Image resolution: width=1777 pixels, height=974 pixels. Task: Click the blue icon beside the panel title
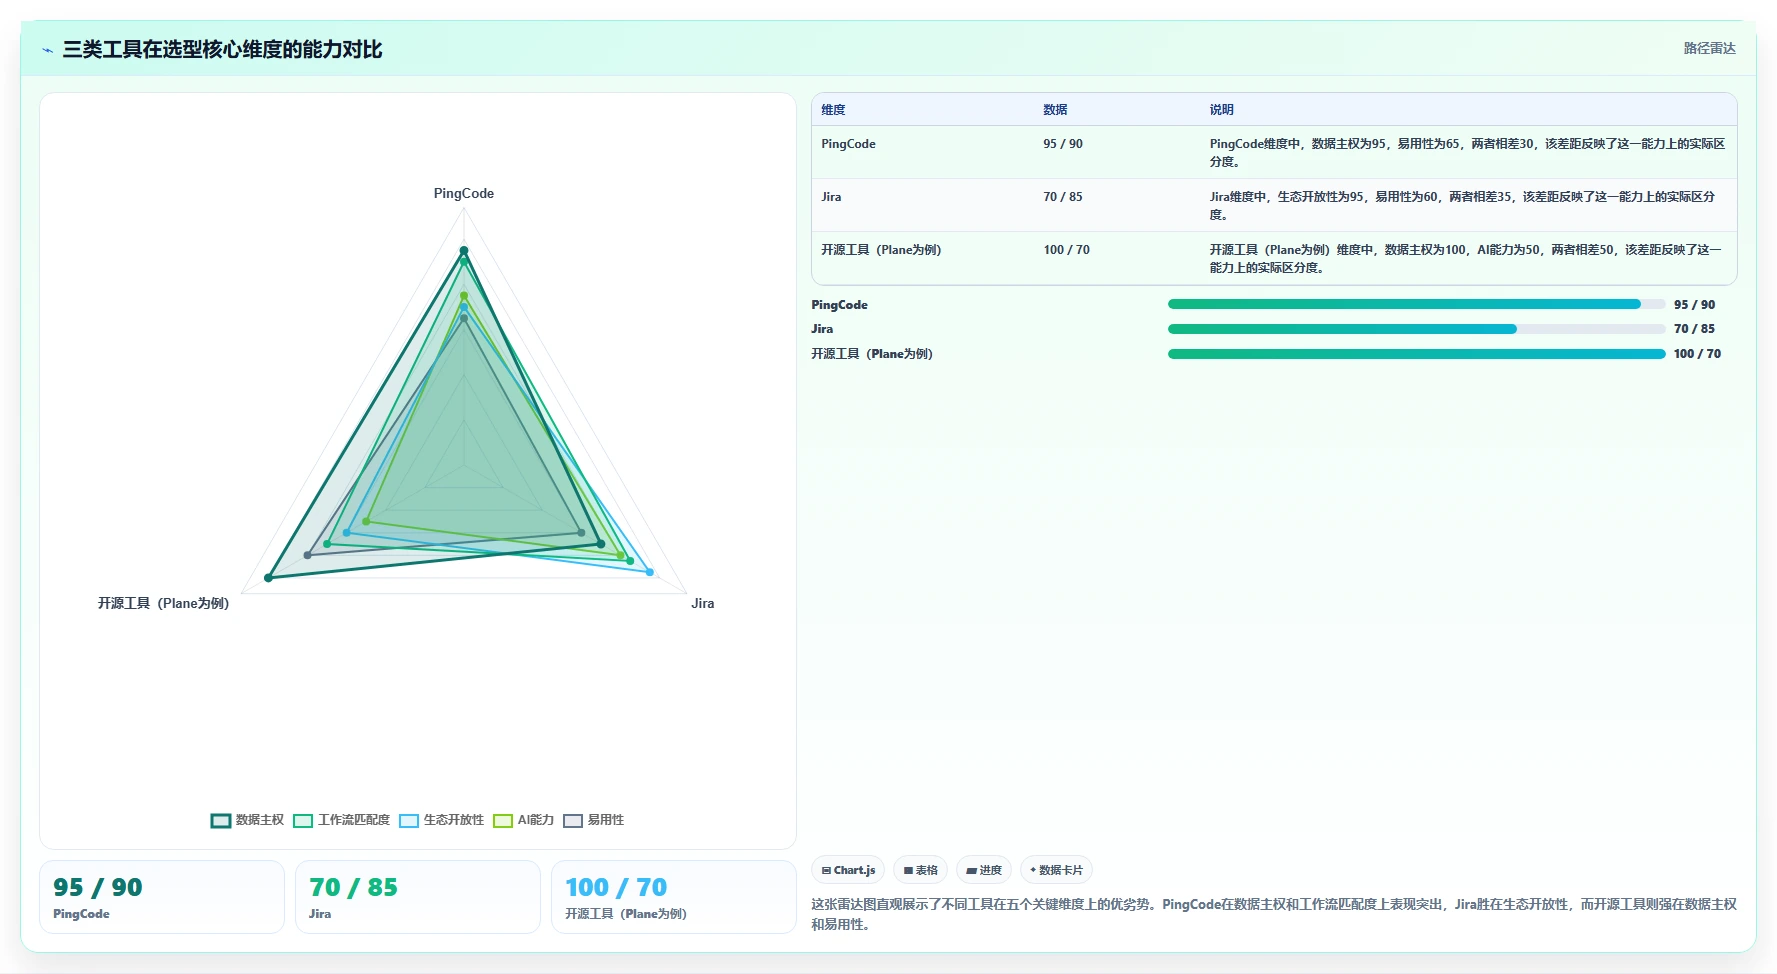pyautogui.click(x=48, y=50)
